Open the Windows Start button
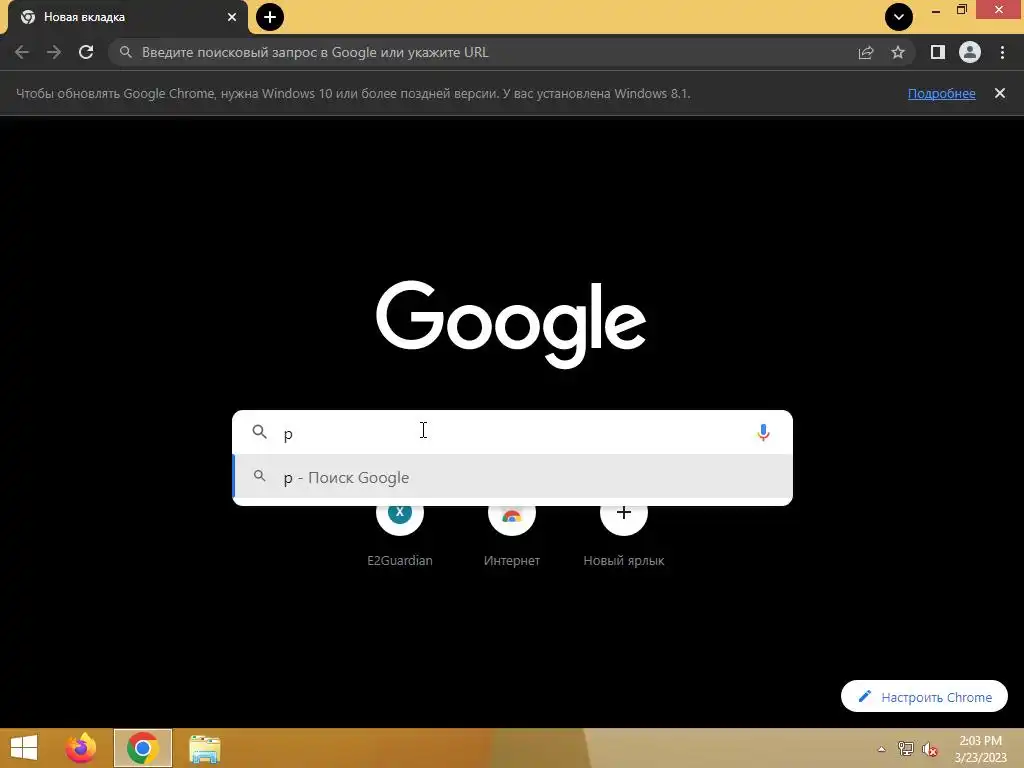 [x=24, y=748]
